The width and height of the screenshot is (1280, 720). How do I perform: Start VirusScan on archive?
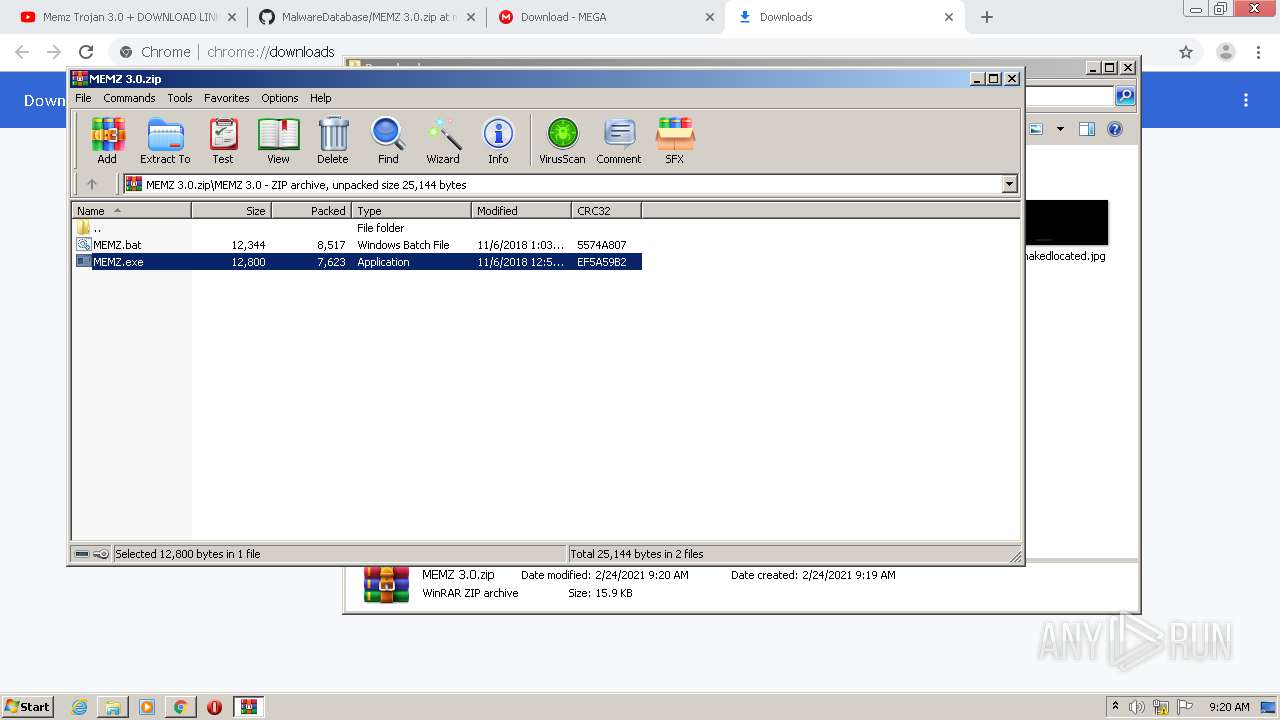coord(562,141)
